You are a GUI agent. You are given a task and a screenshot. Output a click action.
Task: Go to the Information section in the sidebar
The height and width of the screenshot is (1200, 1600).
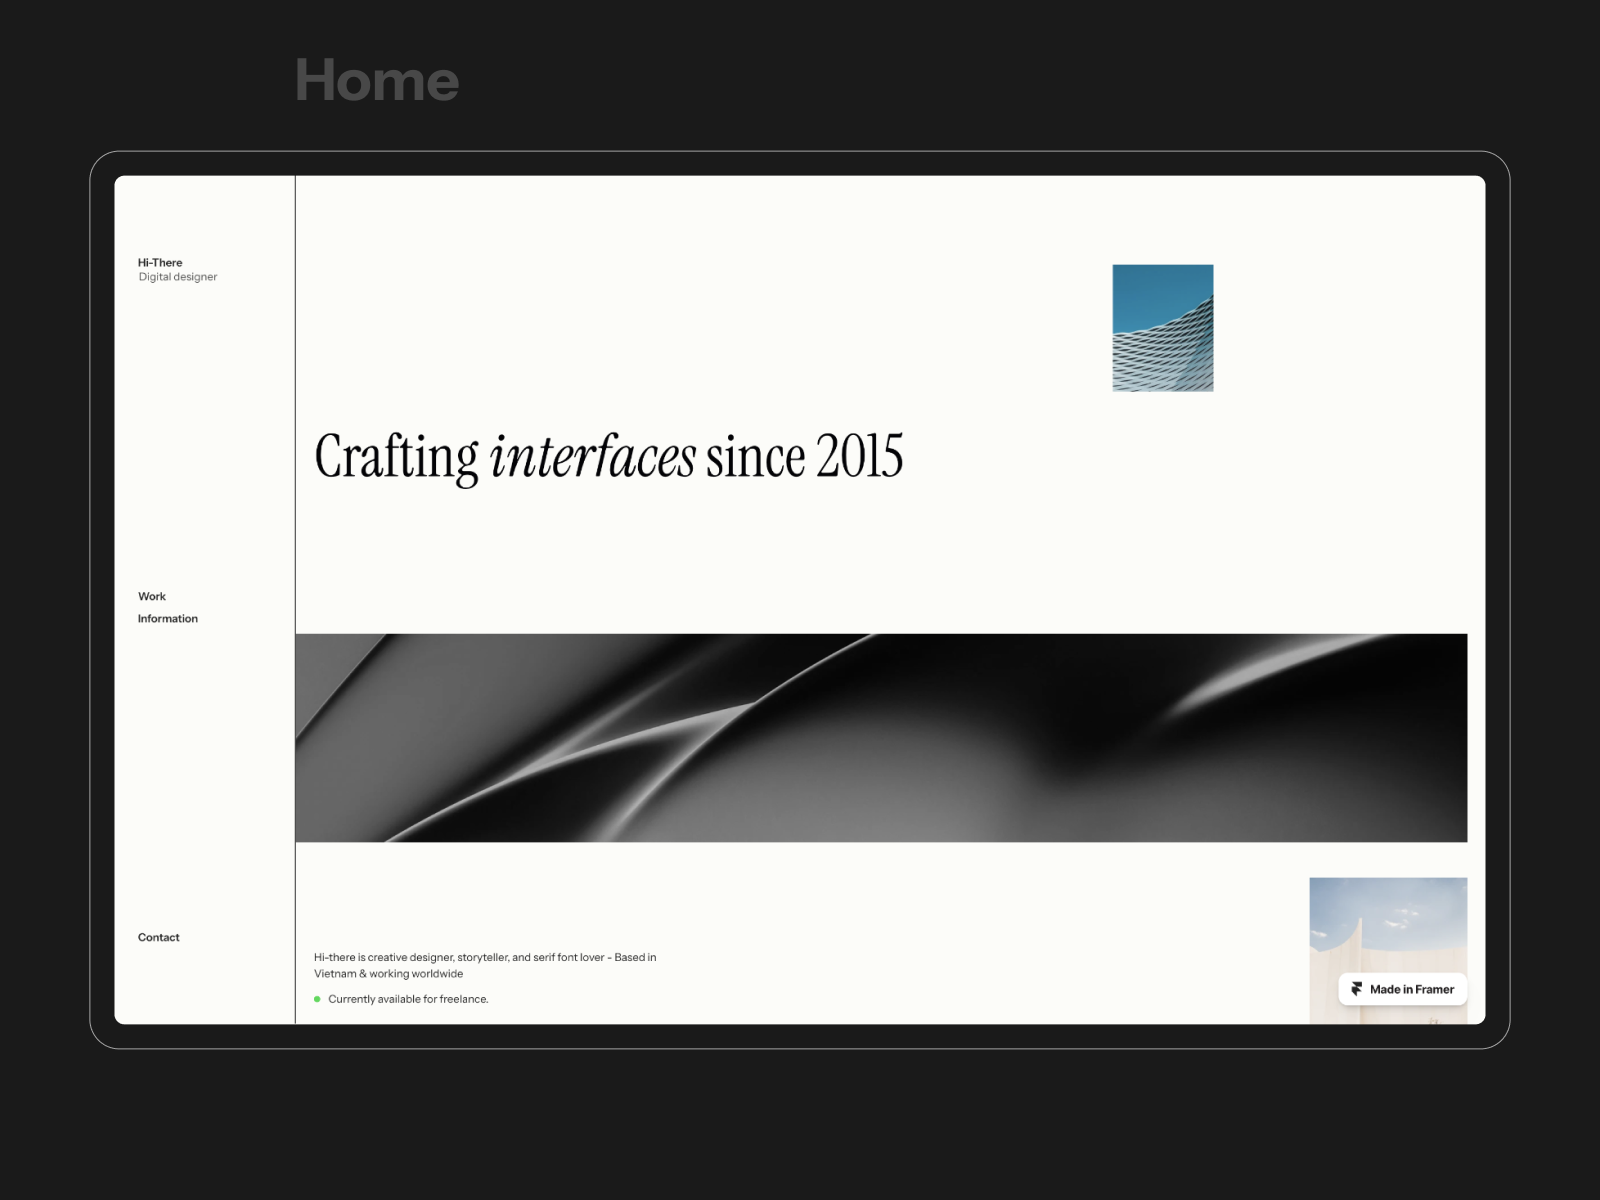point(168,619)
